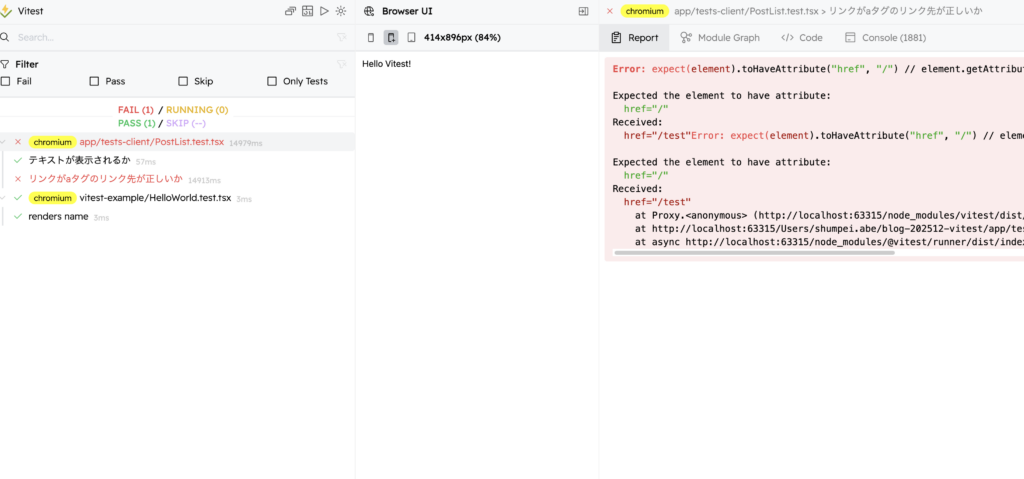Clear search using the filter-off icon
1024x479 pixels.
(x=341, y=38)
